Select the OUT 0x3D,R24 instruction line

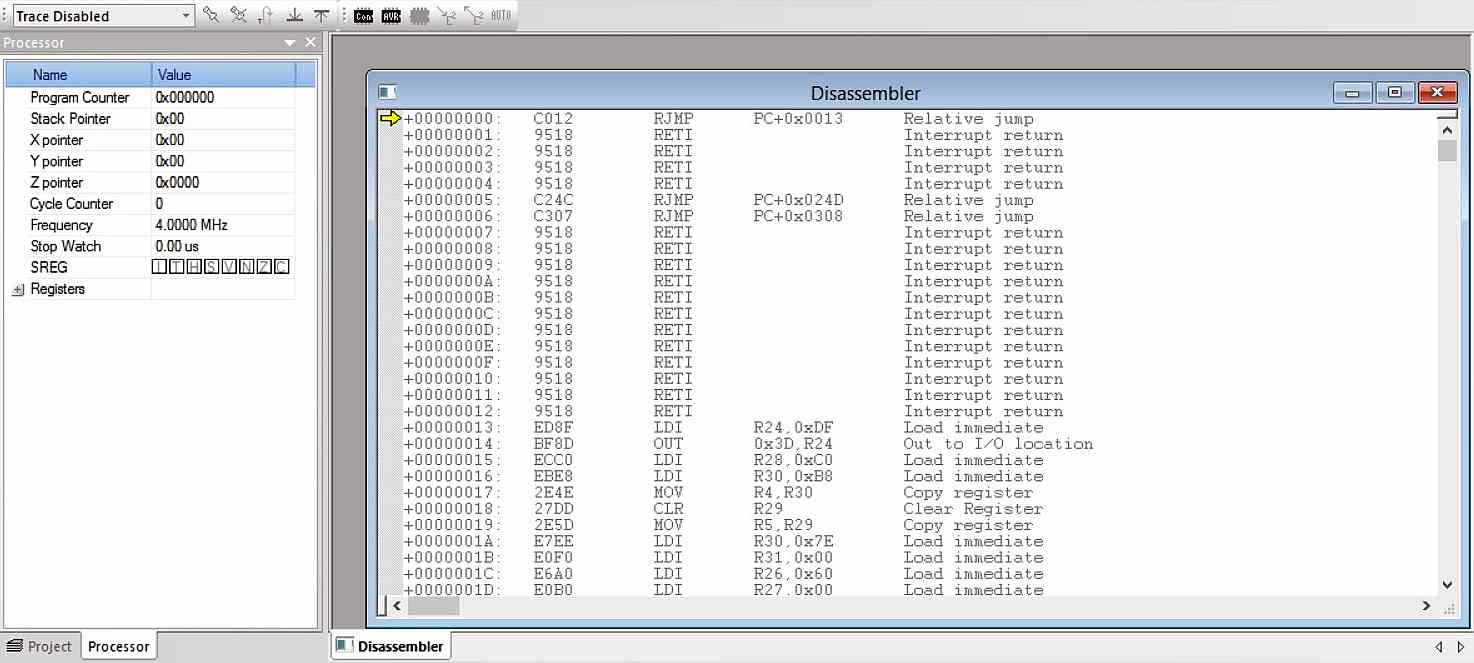(x=748, y=444)
